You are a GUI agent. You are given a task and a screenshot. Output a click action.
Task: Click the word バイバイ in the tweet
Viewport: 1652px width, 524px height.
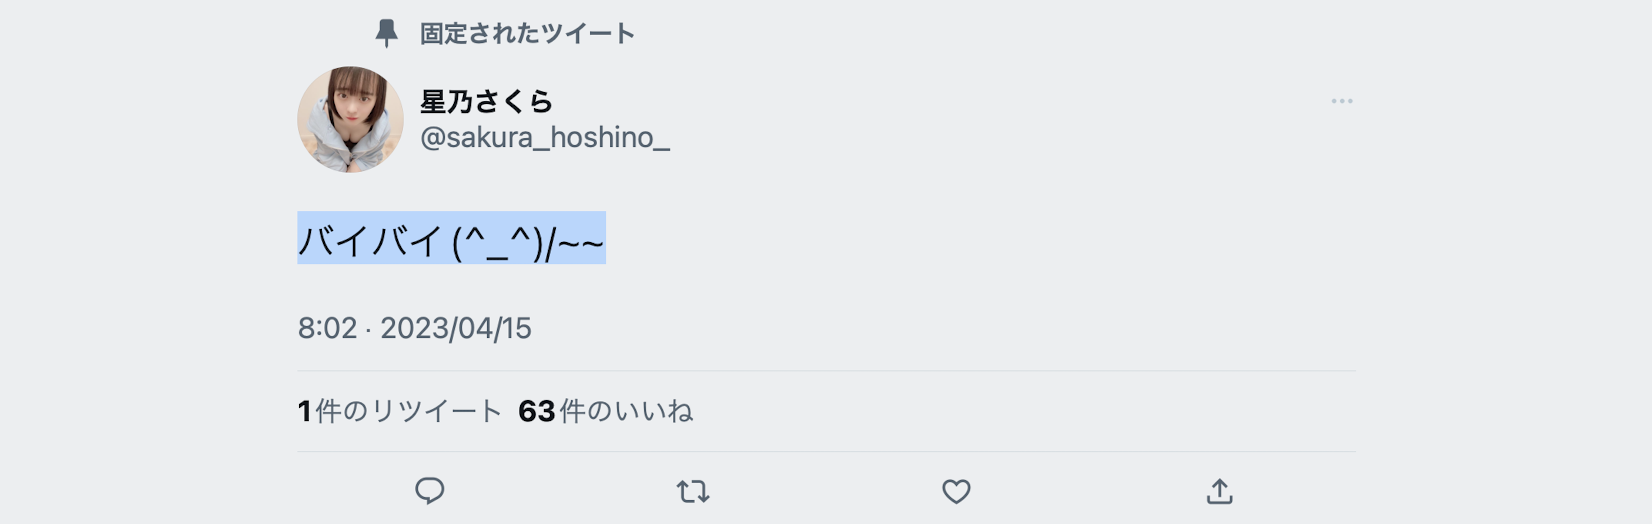click(x=370, y=241)
